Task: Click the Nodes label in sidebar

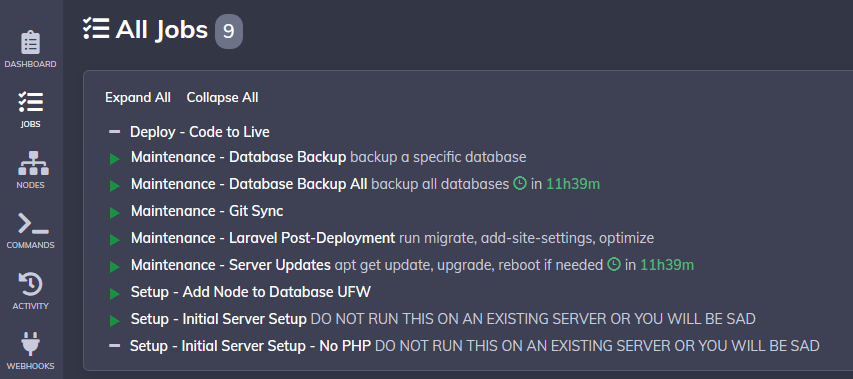Action: (x=30, y=185)
